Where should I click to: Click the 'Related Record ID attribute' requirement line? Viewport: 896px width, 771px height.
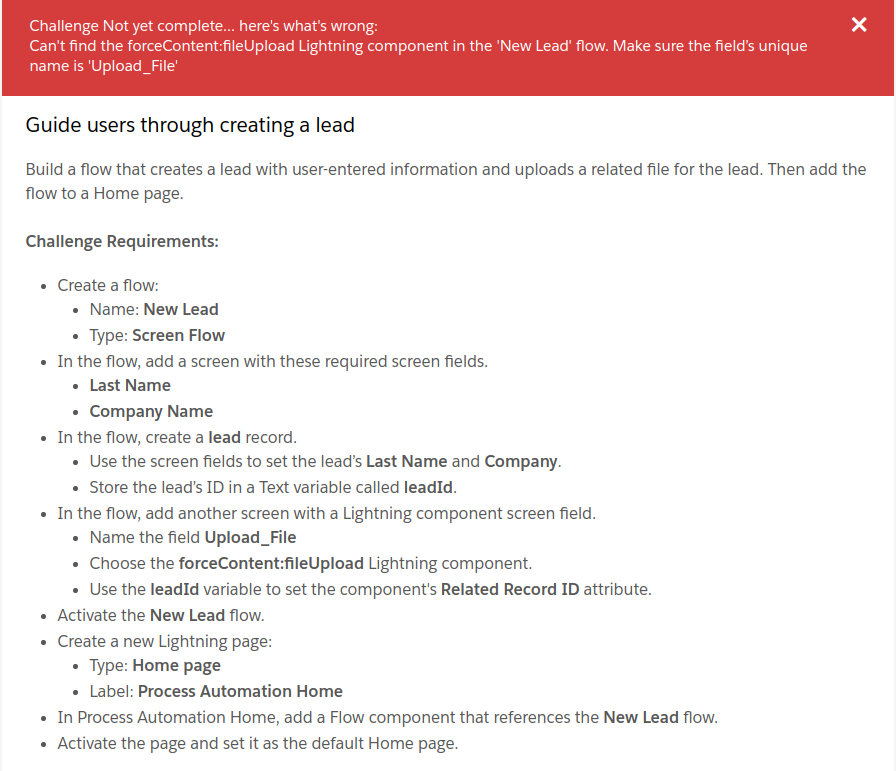coord(370,589)
